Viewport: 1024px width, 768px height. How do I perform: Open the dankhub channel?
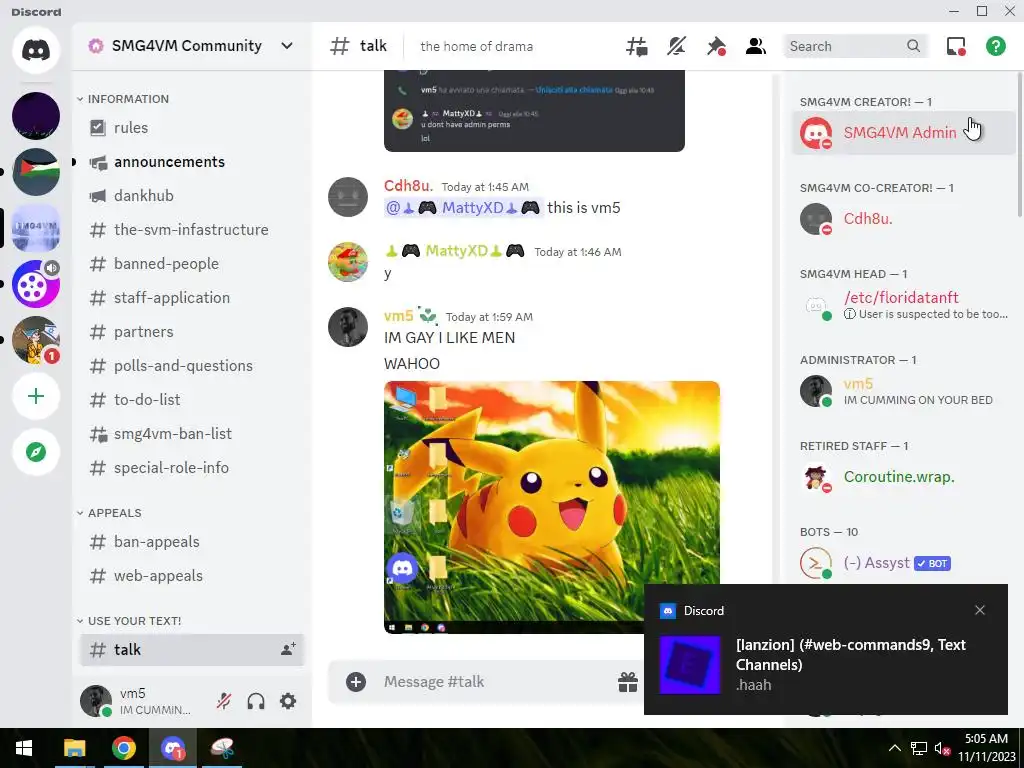(191, 195)
